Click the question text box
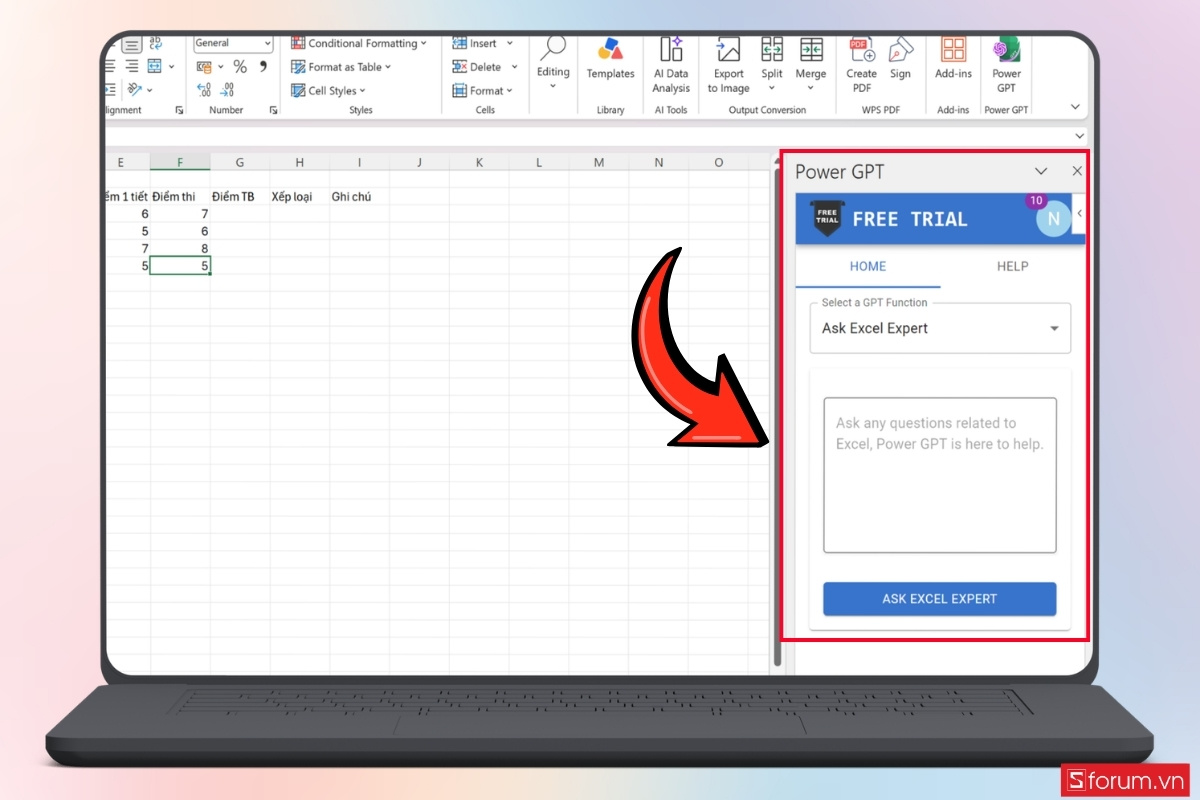The image size is (1200, 800). [940, 475]
